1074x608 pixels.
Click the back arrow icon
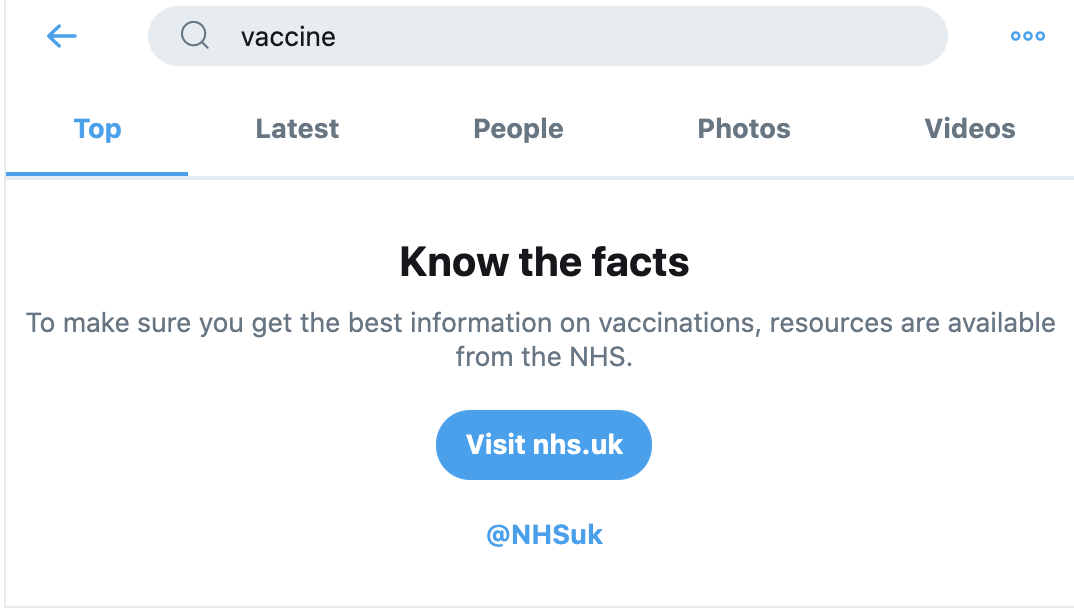point(61,36)
